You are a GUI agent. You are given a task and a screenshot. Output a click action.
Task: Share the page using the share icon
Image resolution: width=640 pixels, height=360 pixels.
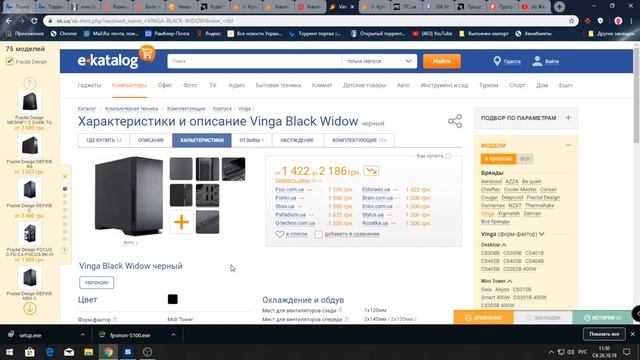[x=455, y=121]
